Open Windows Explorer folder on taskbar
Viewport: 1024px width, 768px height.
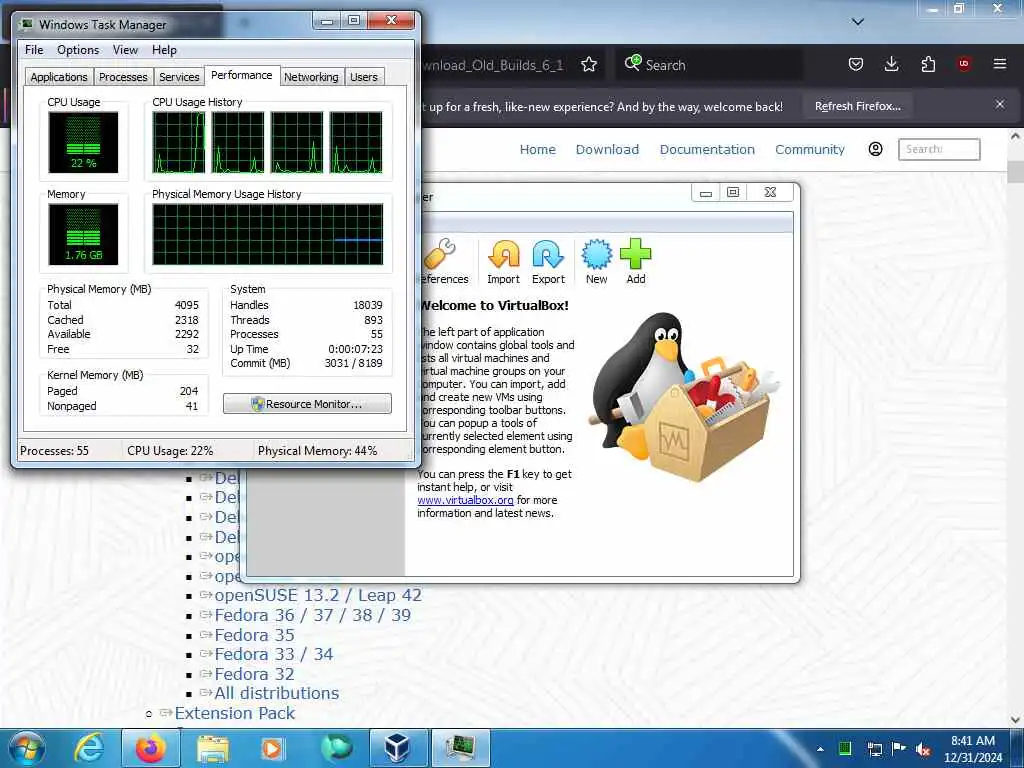click(213, 749)
